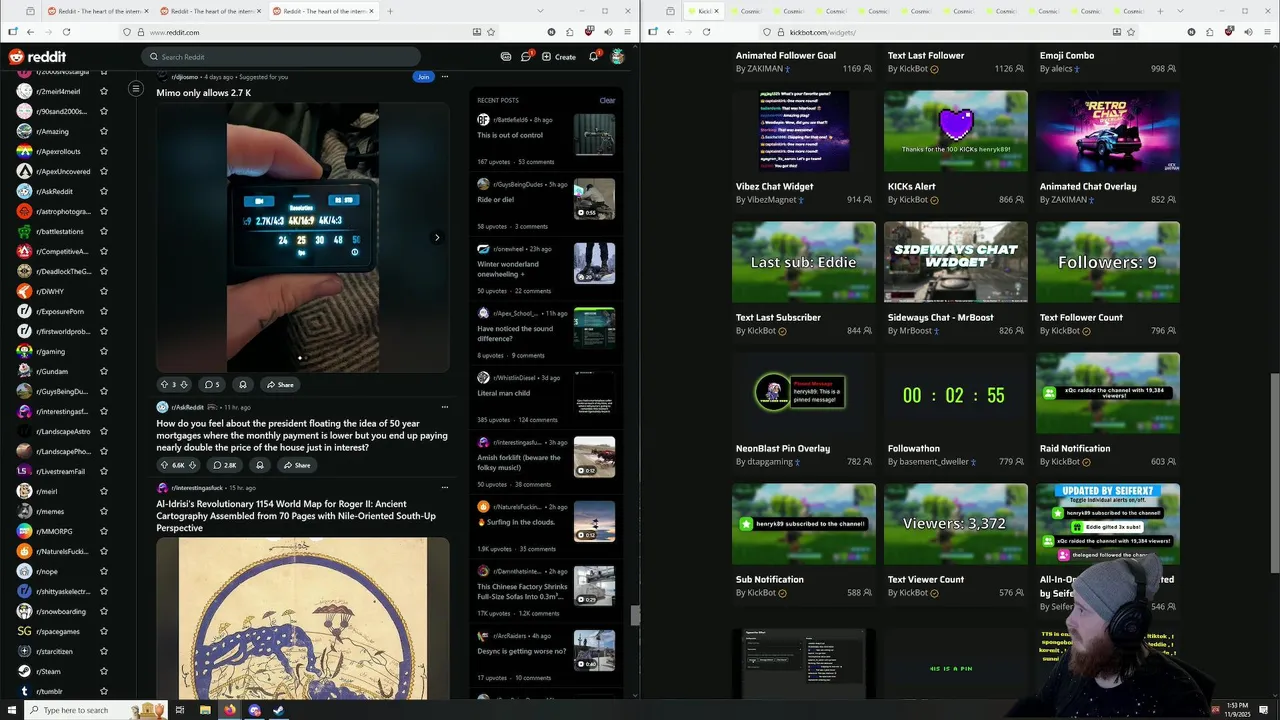The width and height of the screenshot is (1280, 720).
Task: Upvote the 50 year mortgages post
Action: click(x=164, y=465)
